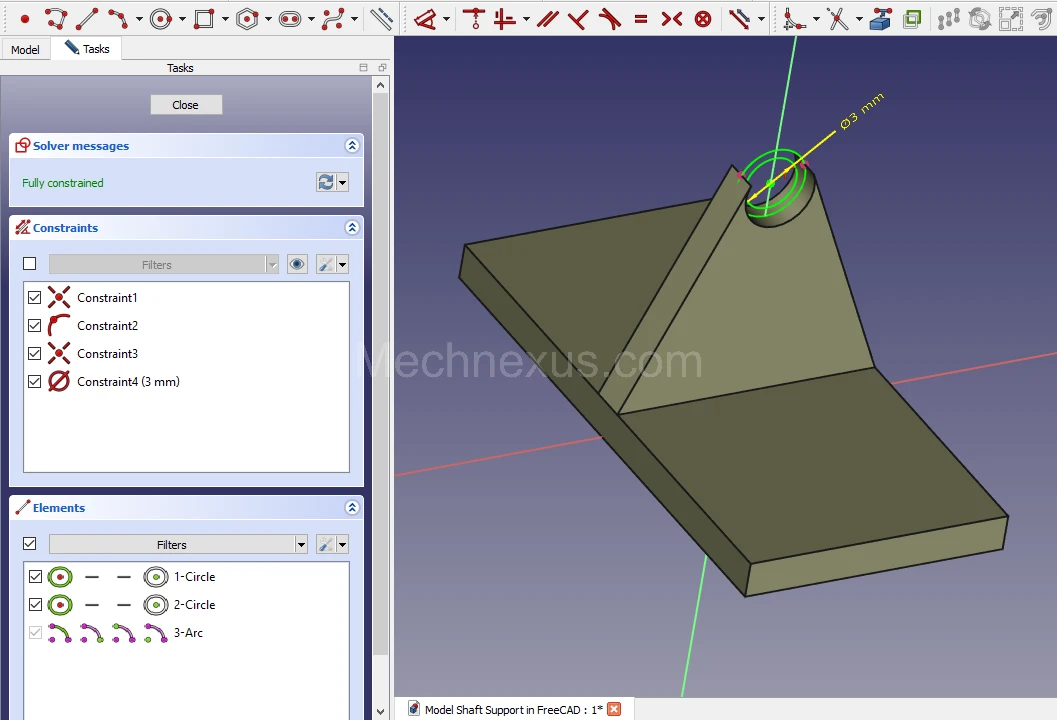Image resolution: width=1057 pixels, height=720 pixels.
Task: Click the Close button in Tasks
Action: [186, 105]
